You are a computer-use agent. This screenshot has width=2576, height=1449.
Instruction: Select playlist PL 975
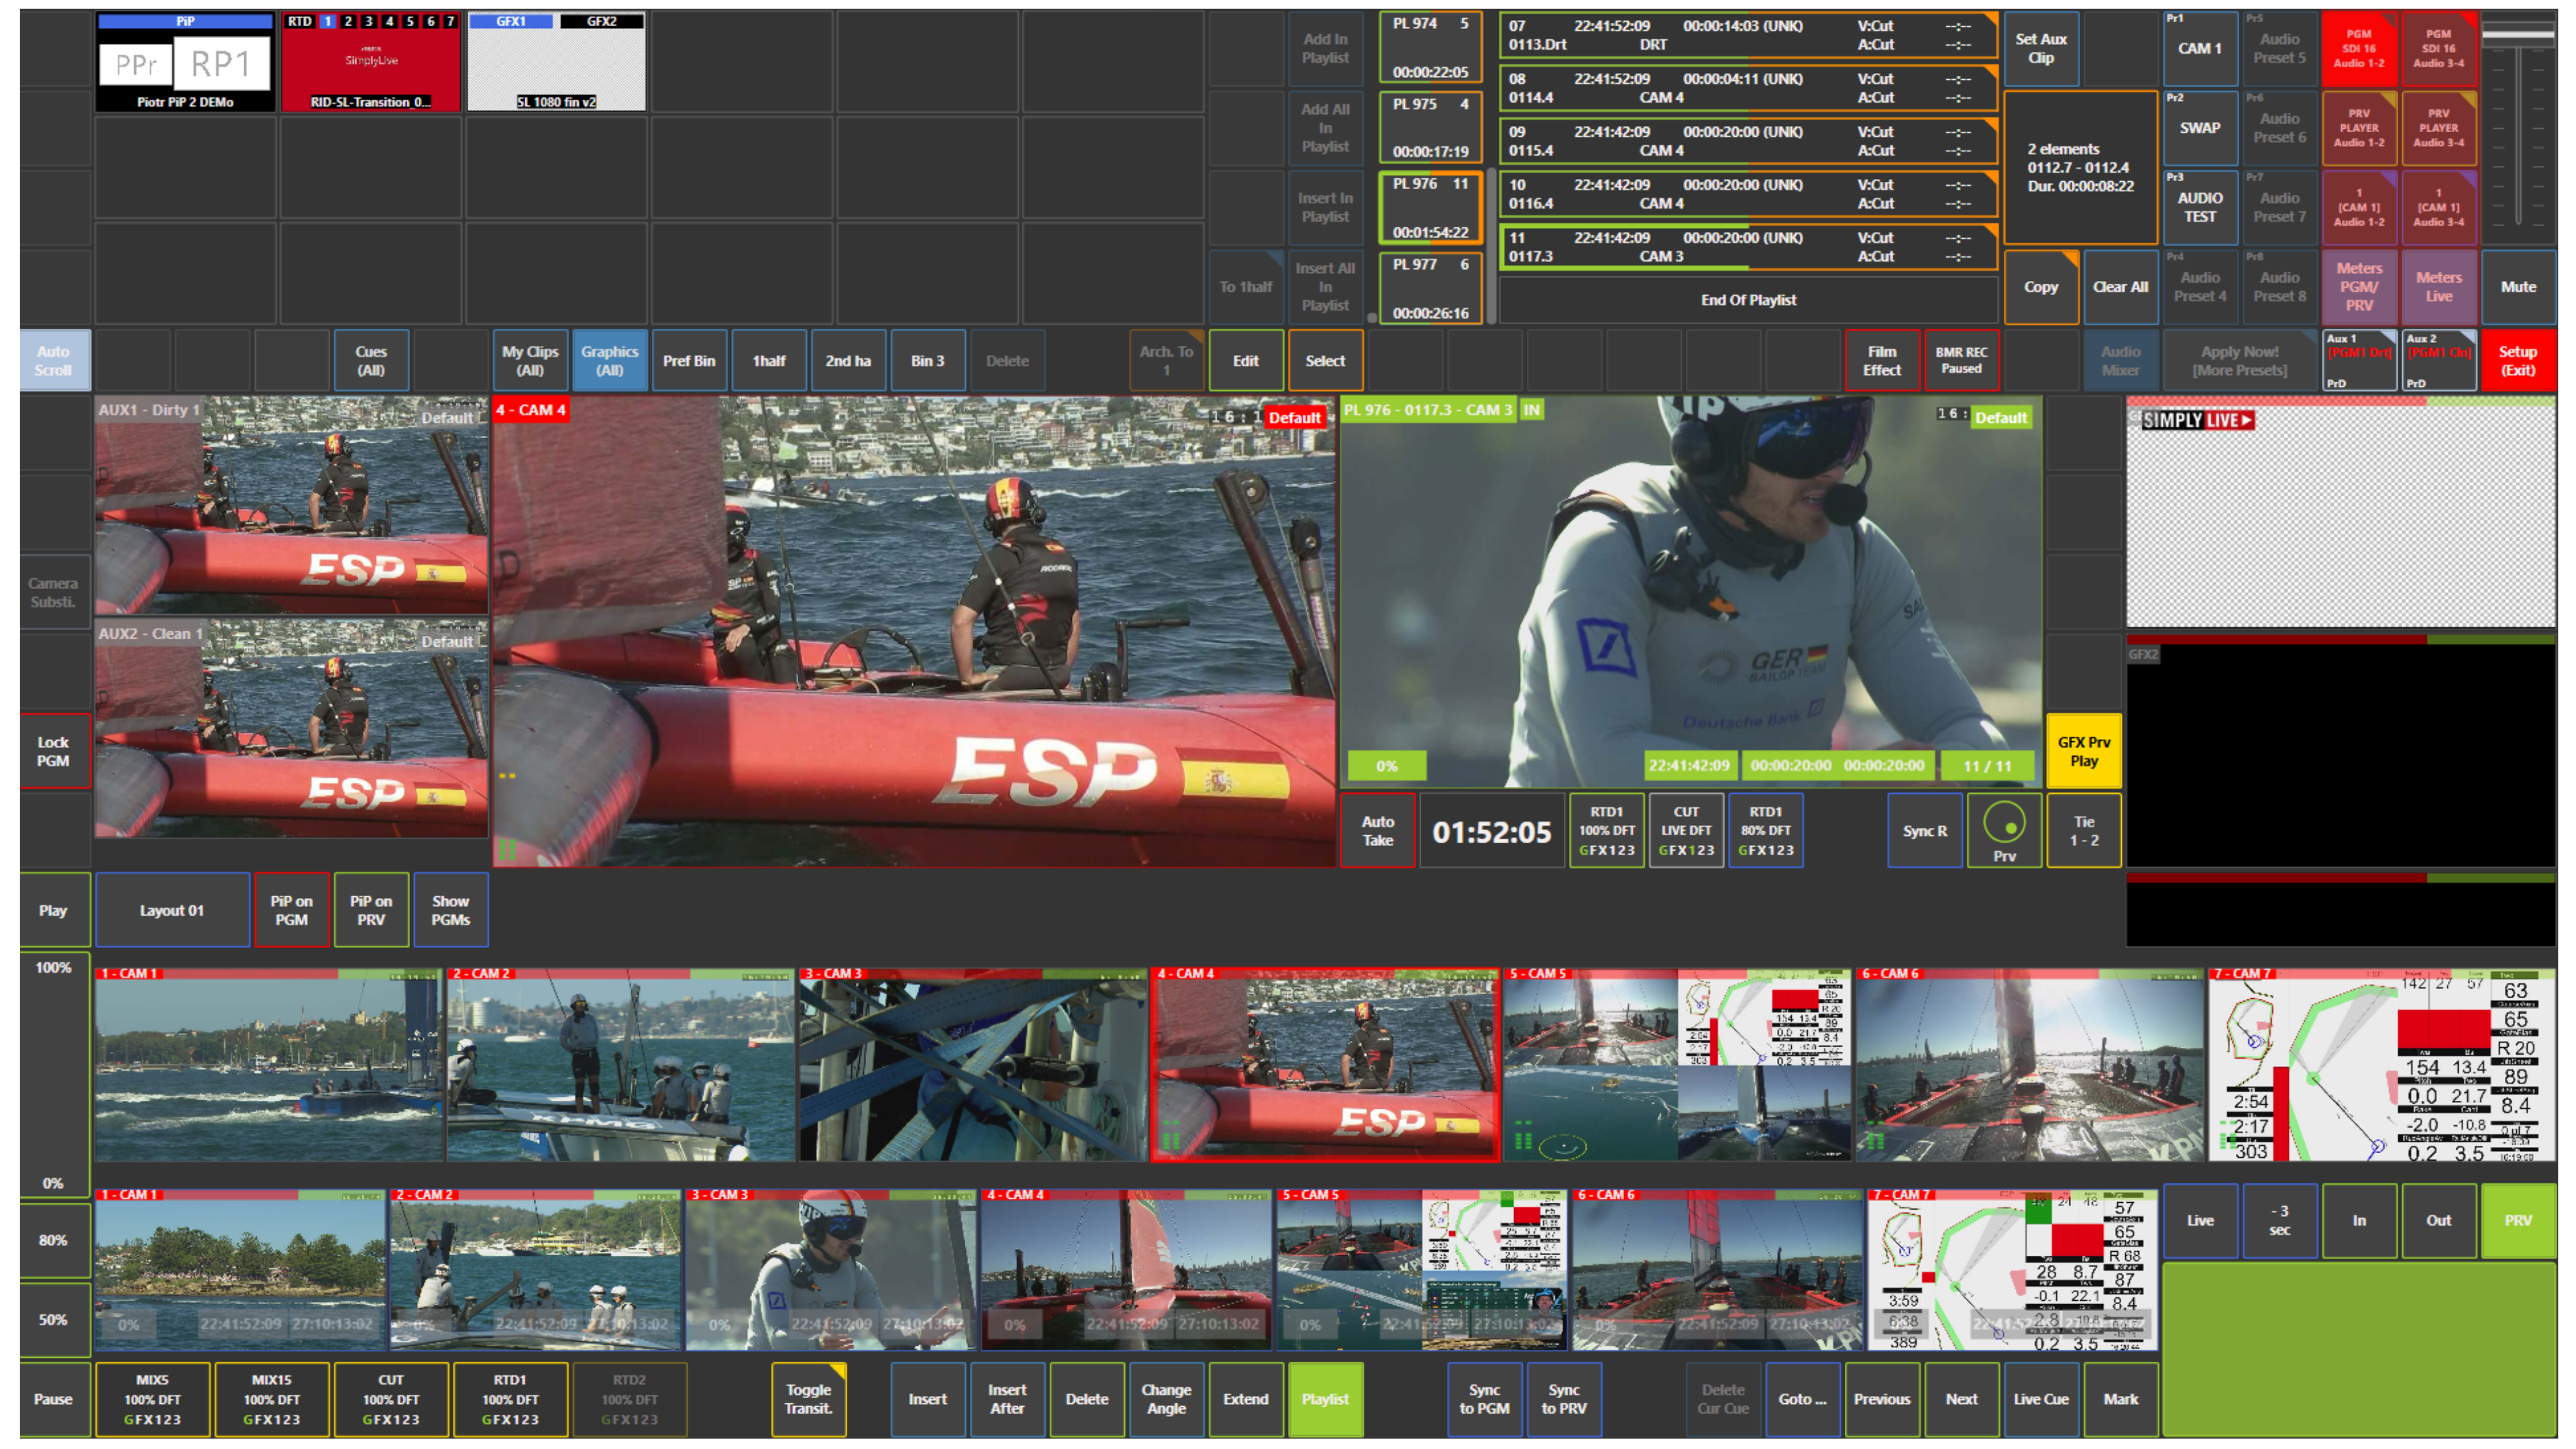click(x=1430, y=128)
